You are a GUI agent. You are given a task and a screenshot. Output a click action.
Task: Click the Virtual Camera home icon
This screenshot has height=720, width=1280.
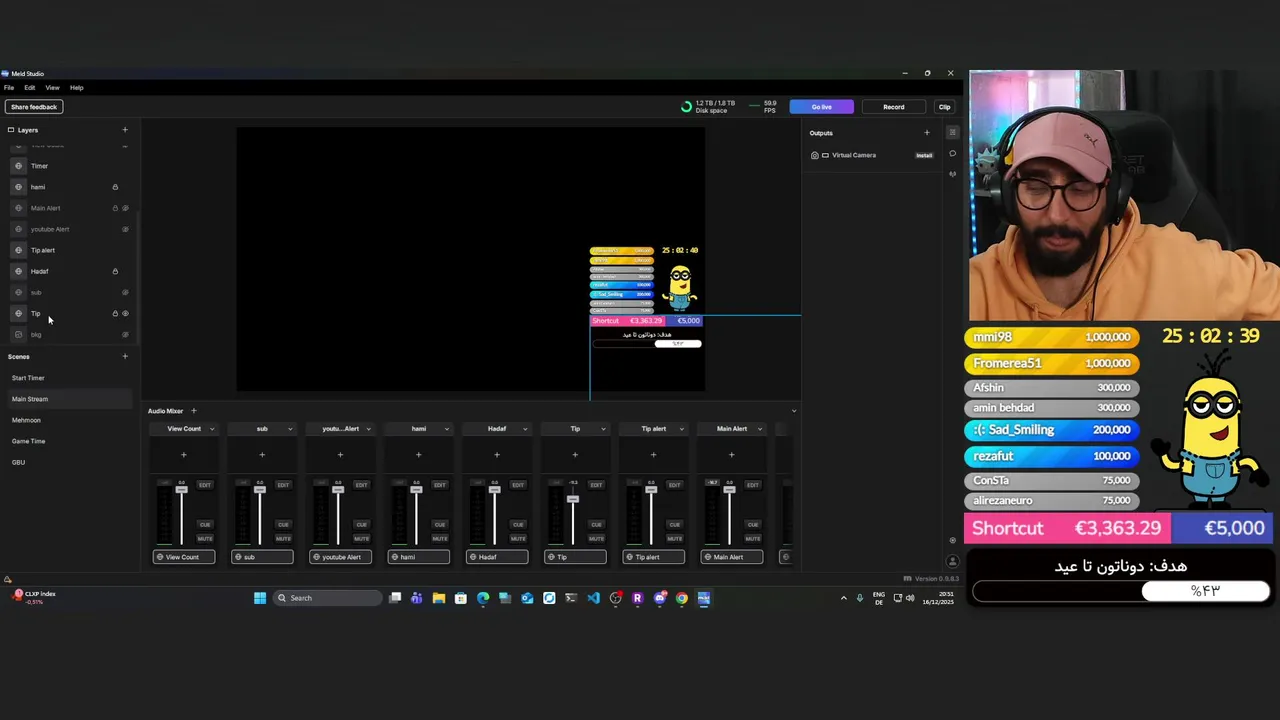[x=814, y=155]
